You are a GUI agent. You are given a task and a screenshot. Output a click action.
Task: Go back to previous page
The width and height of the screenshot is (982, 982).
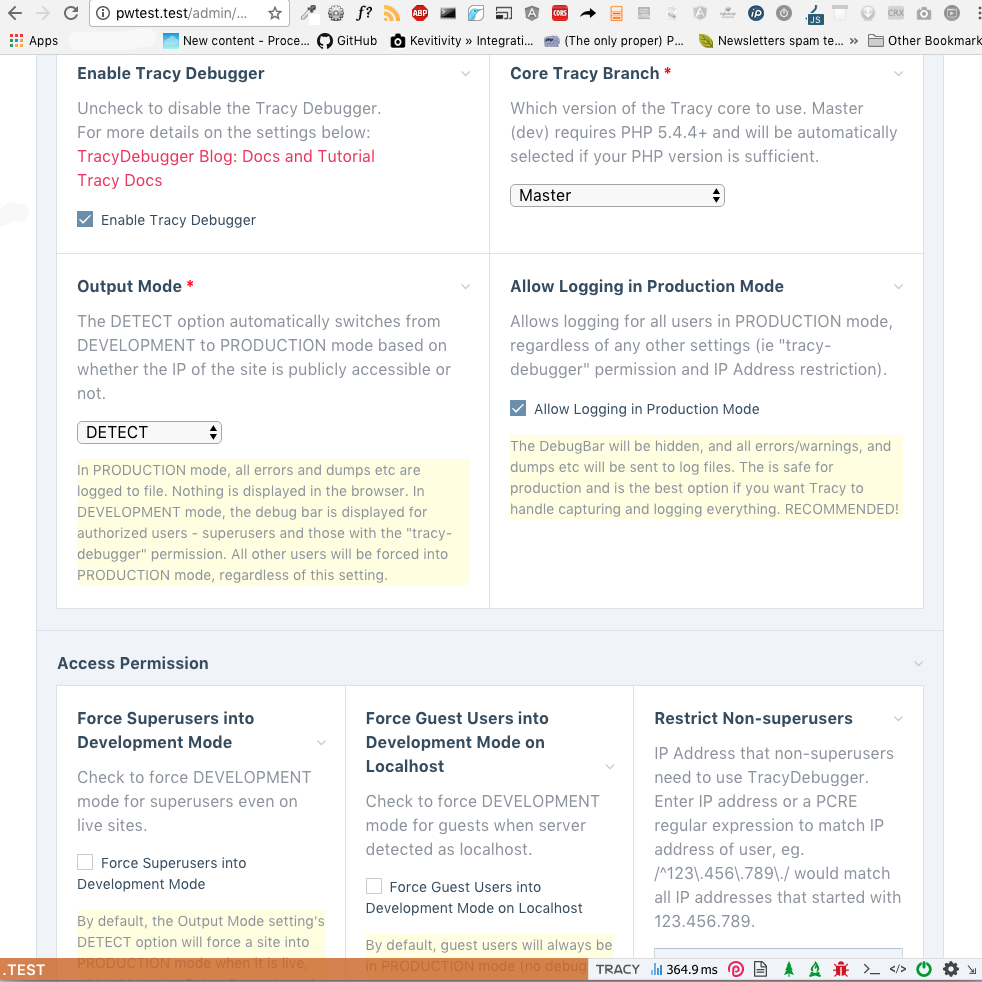[15, 13]
